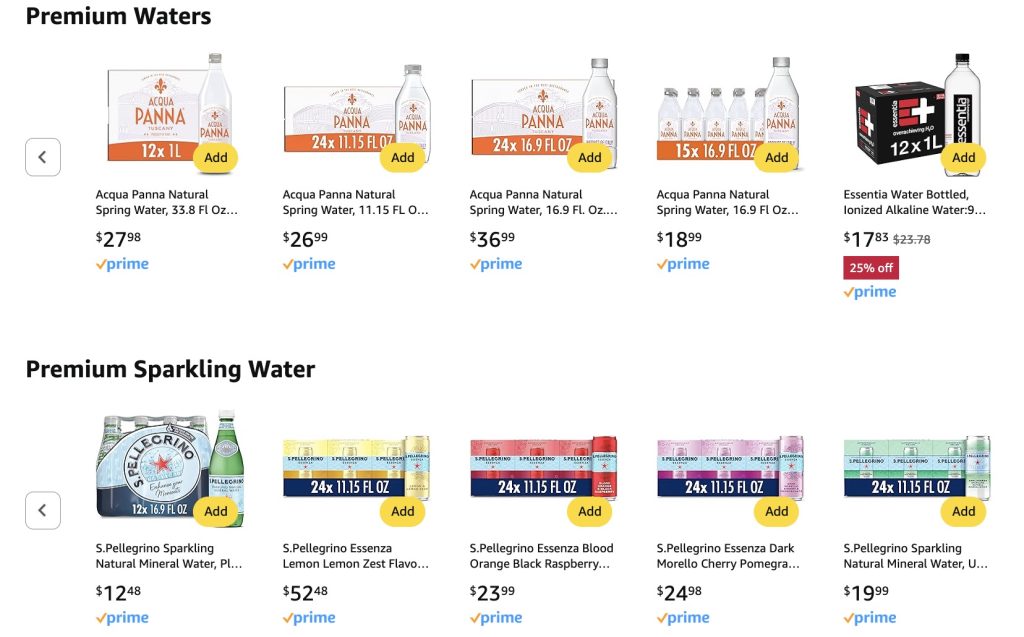The width and height of the screenshot is (1024, 637).
Task: Add S.Pellegrino Dark Morello Cherry pack
Action: [777, 511]
